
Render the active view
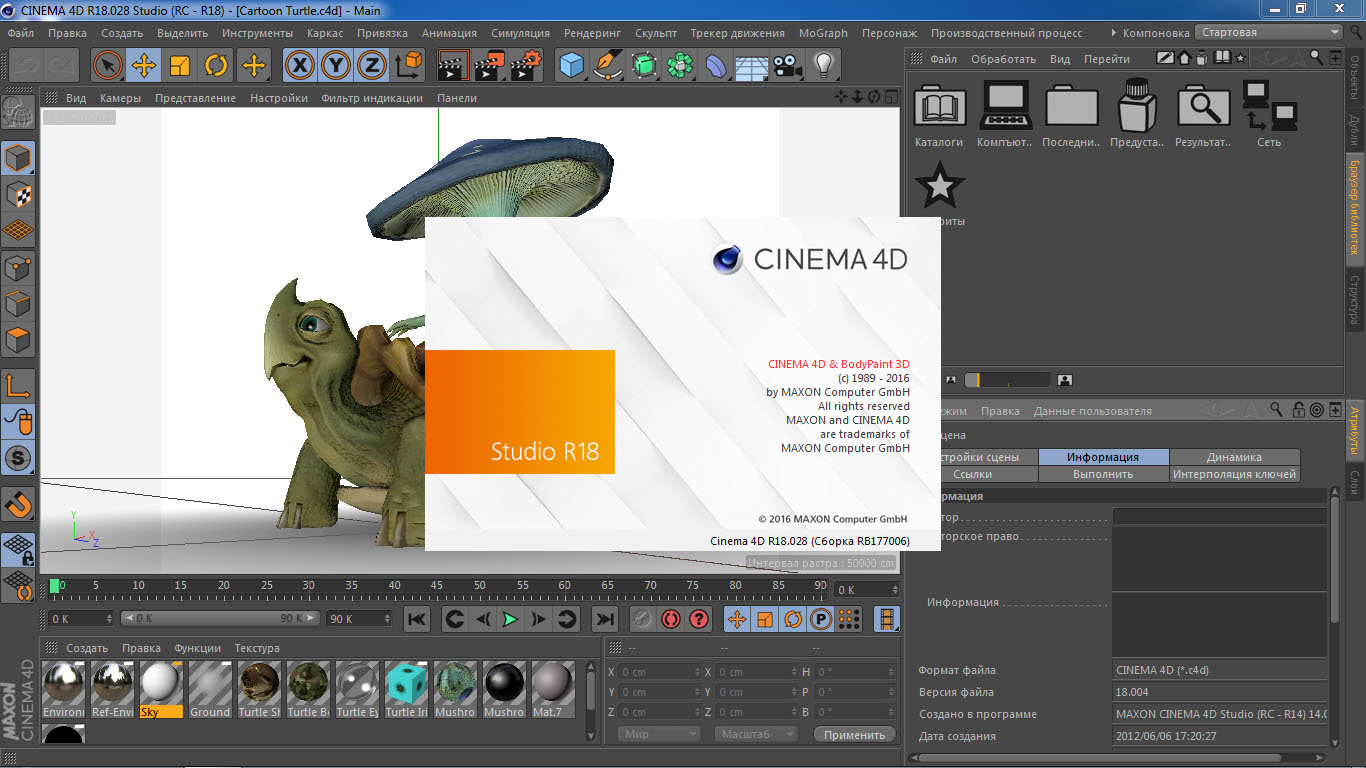tap(453, 66)
